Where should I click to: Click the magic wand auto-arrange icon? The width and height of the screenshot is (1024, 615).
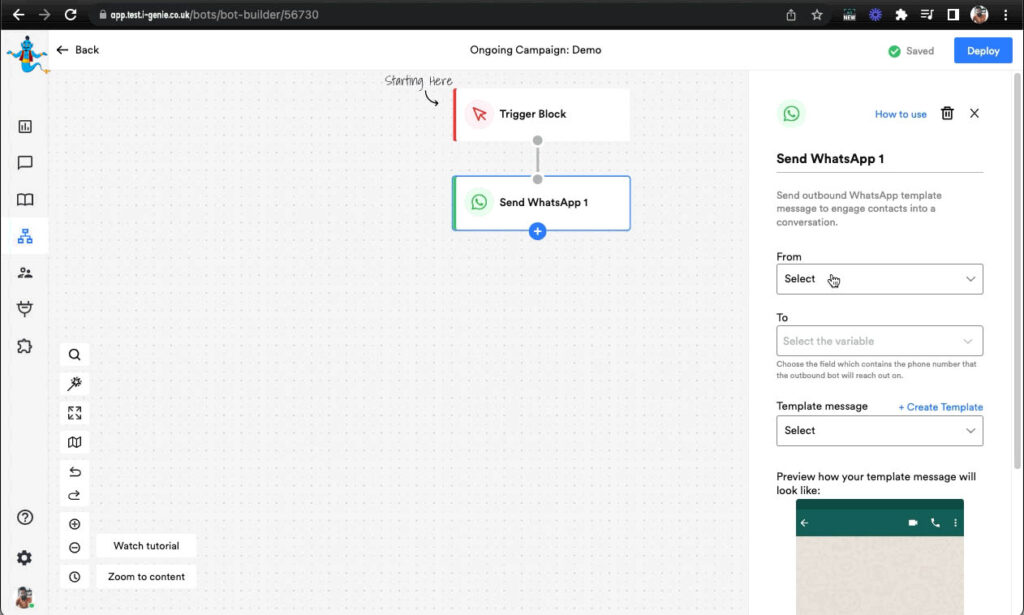(x=75, y=384)
